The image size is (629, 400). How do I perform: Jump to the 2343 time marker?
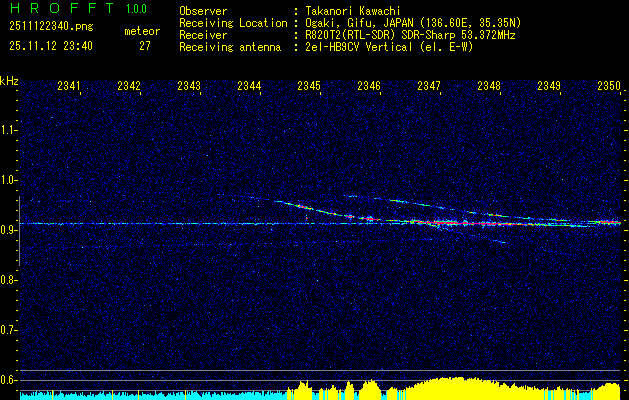(x=189, y=87)
